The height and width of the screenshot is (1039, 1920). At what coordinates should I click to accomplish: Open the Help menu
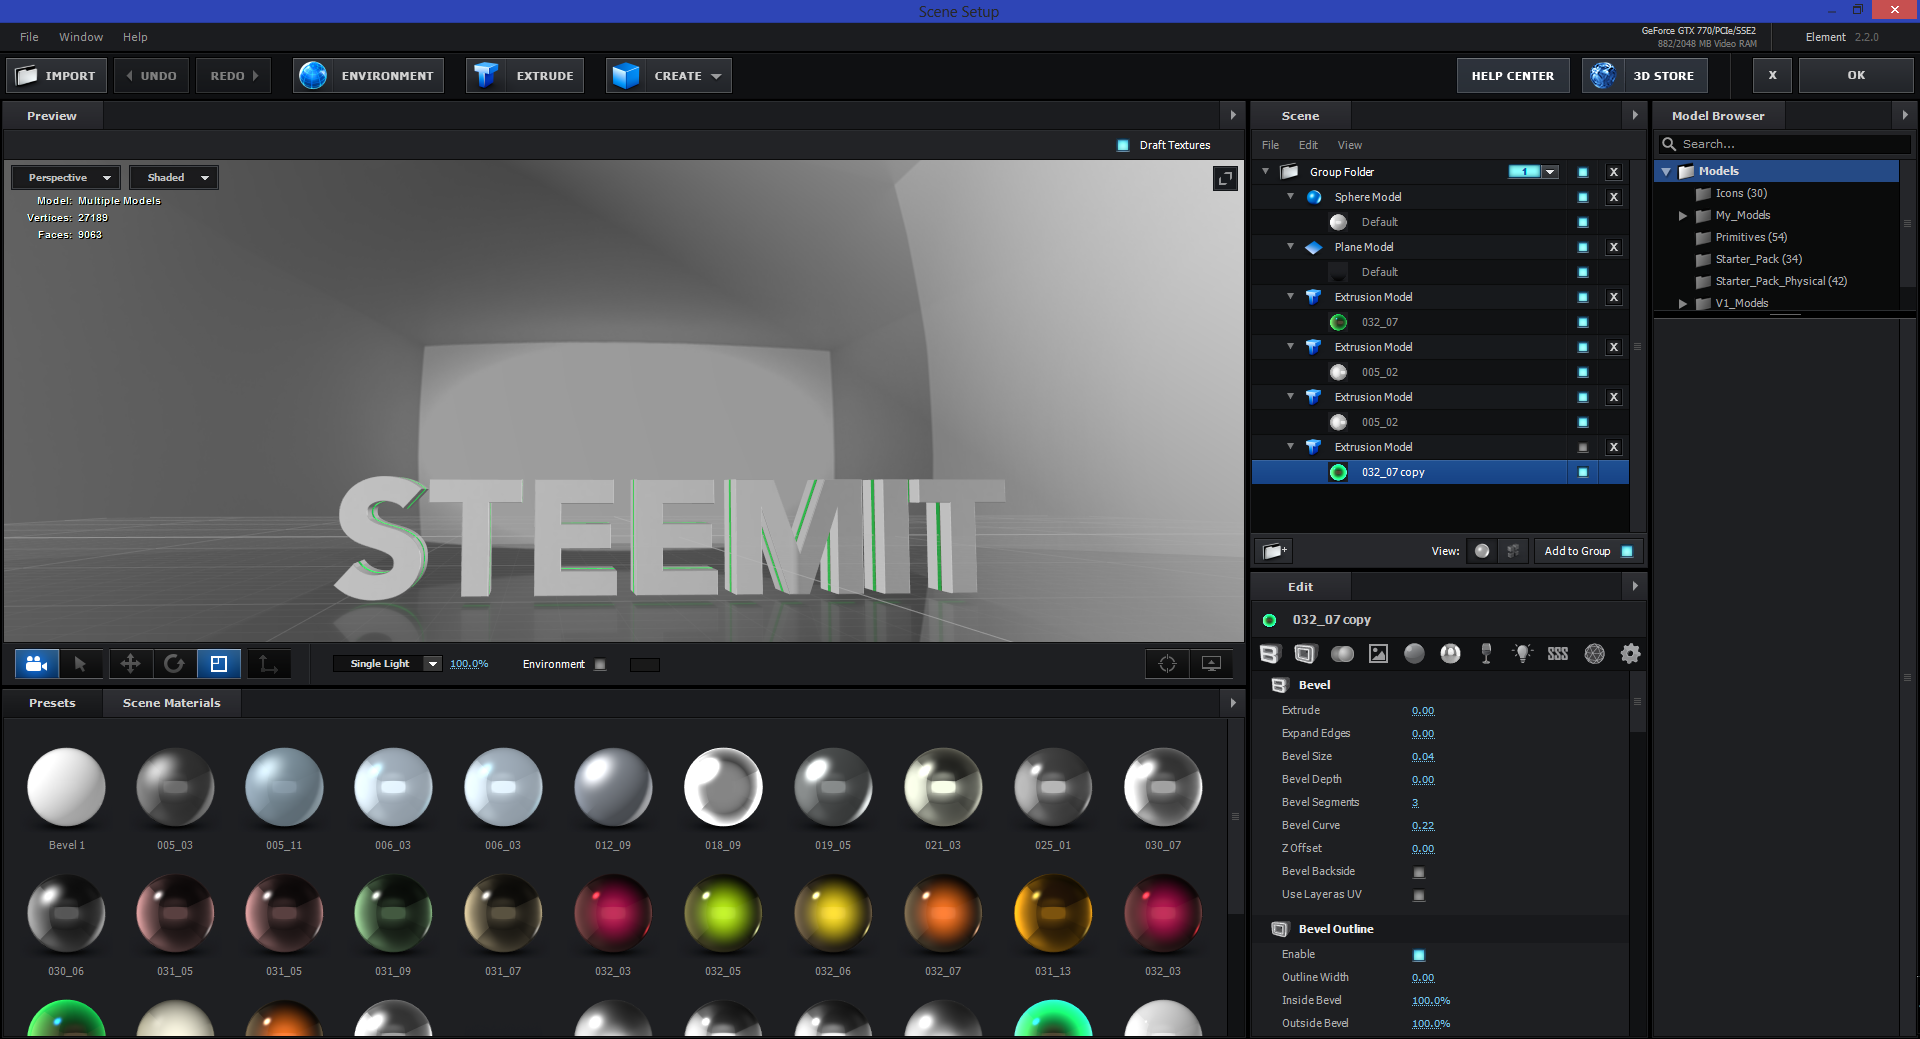click(x=135, y=37)
